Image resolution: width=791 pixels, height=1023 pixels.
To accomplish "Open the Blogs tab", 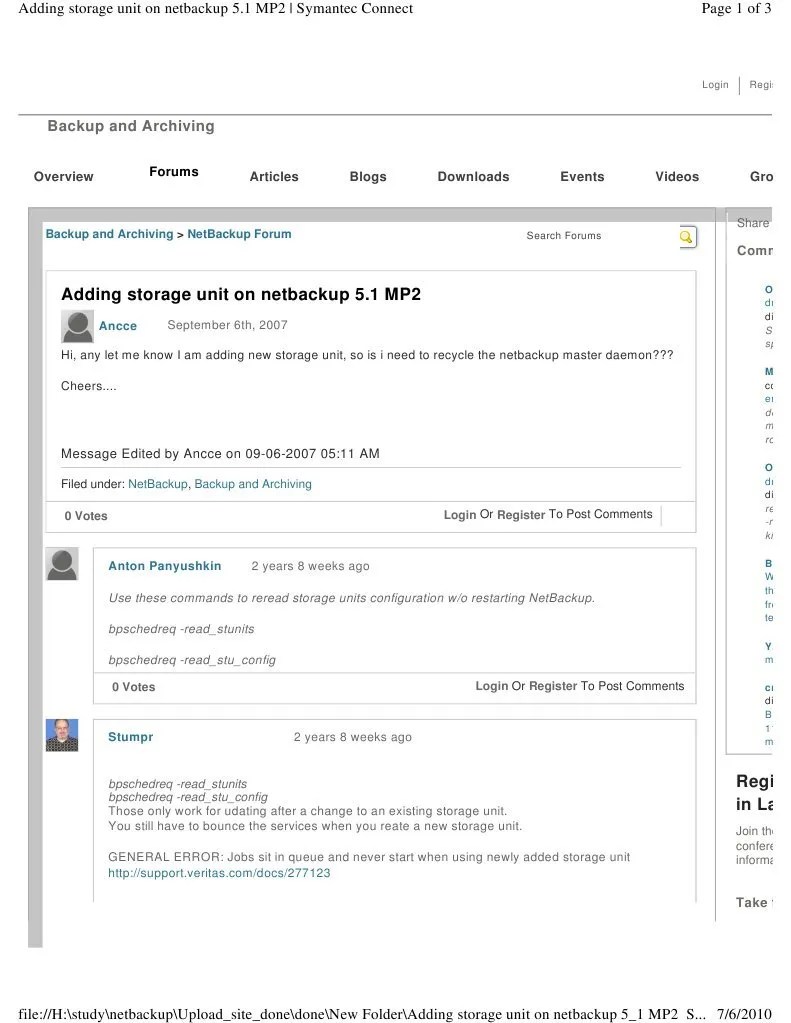I will 368,176.
